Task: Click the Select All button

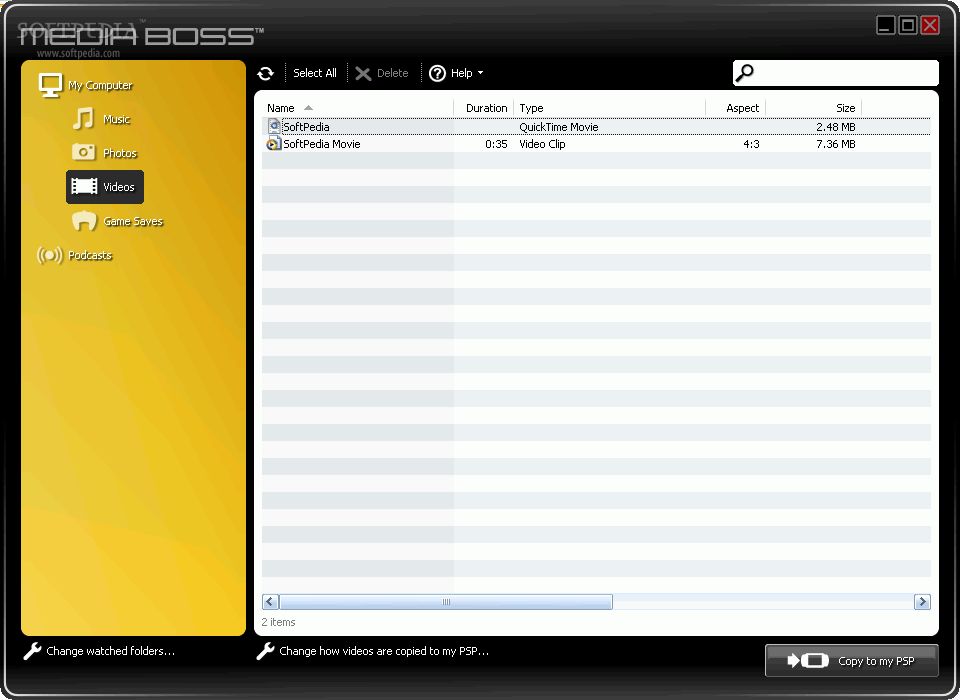Action: (315, 73)
